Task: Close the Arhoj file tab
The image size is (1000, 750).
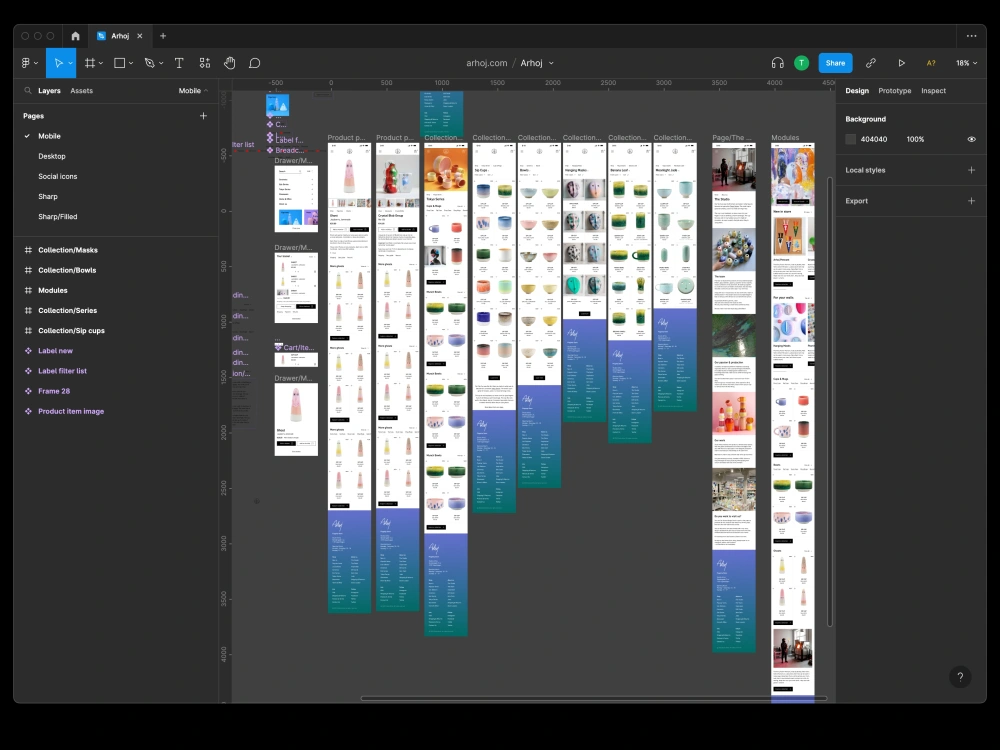Action: coord(140,36)
